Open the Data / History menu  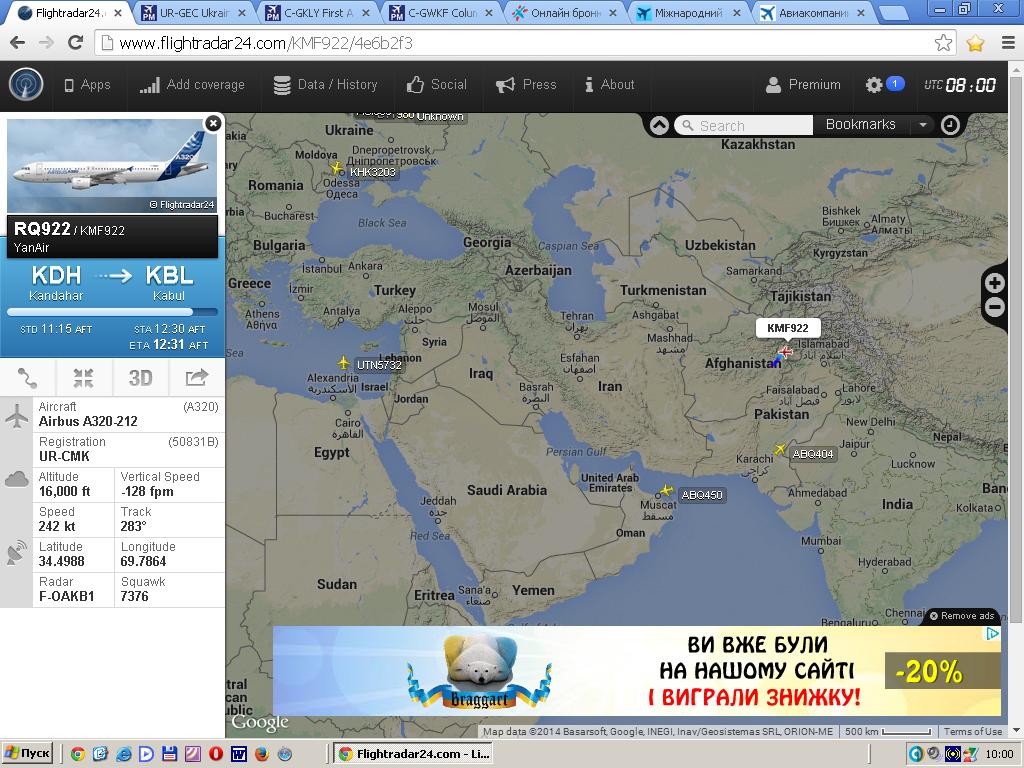(325, 85)
